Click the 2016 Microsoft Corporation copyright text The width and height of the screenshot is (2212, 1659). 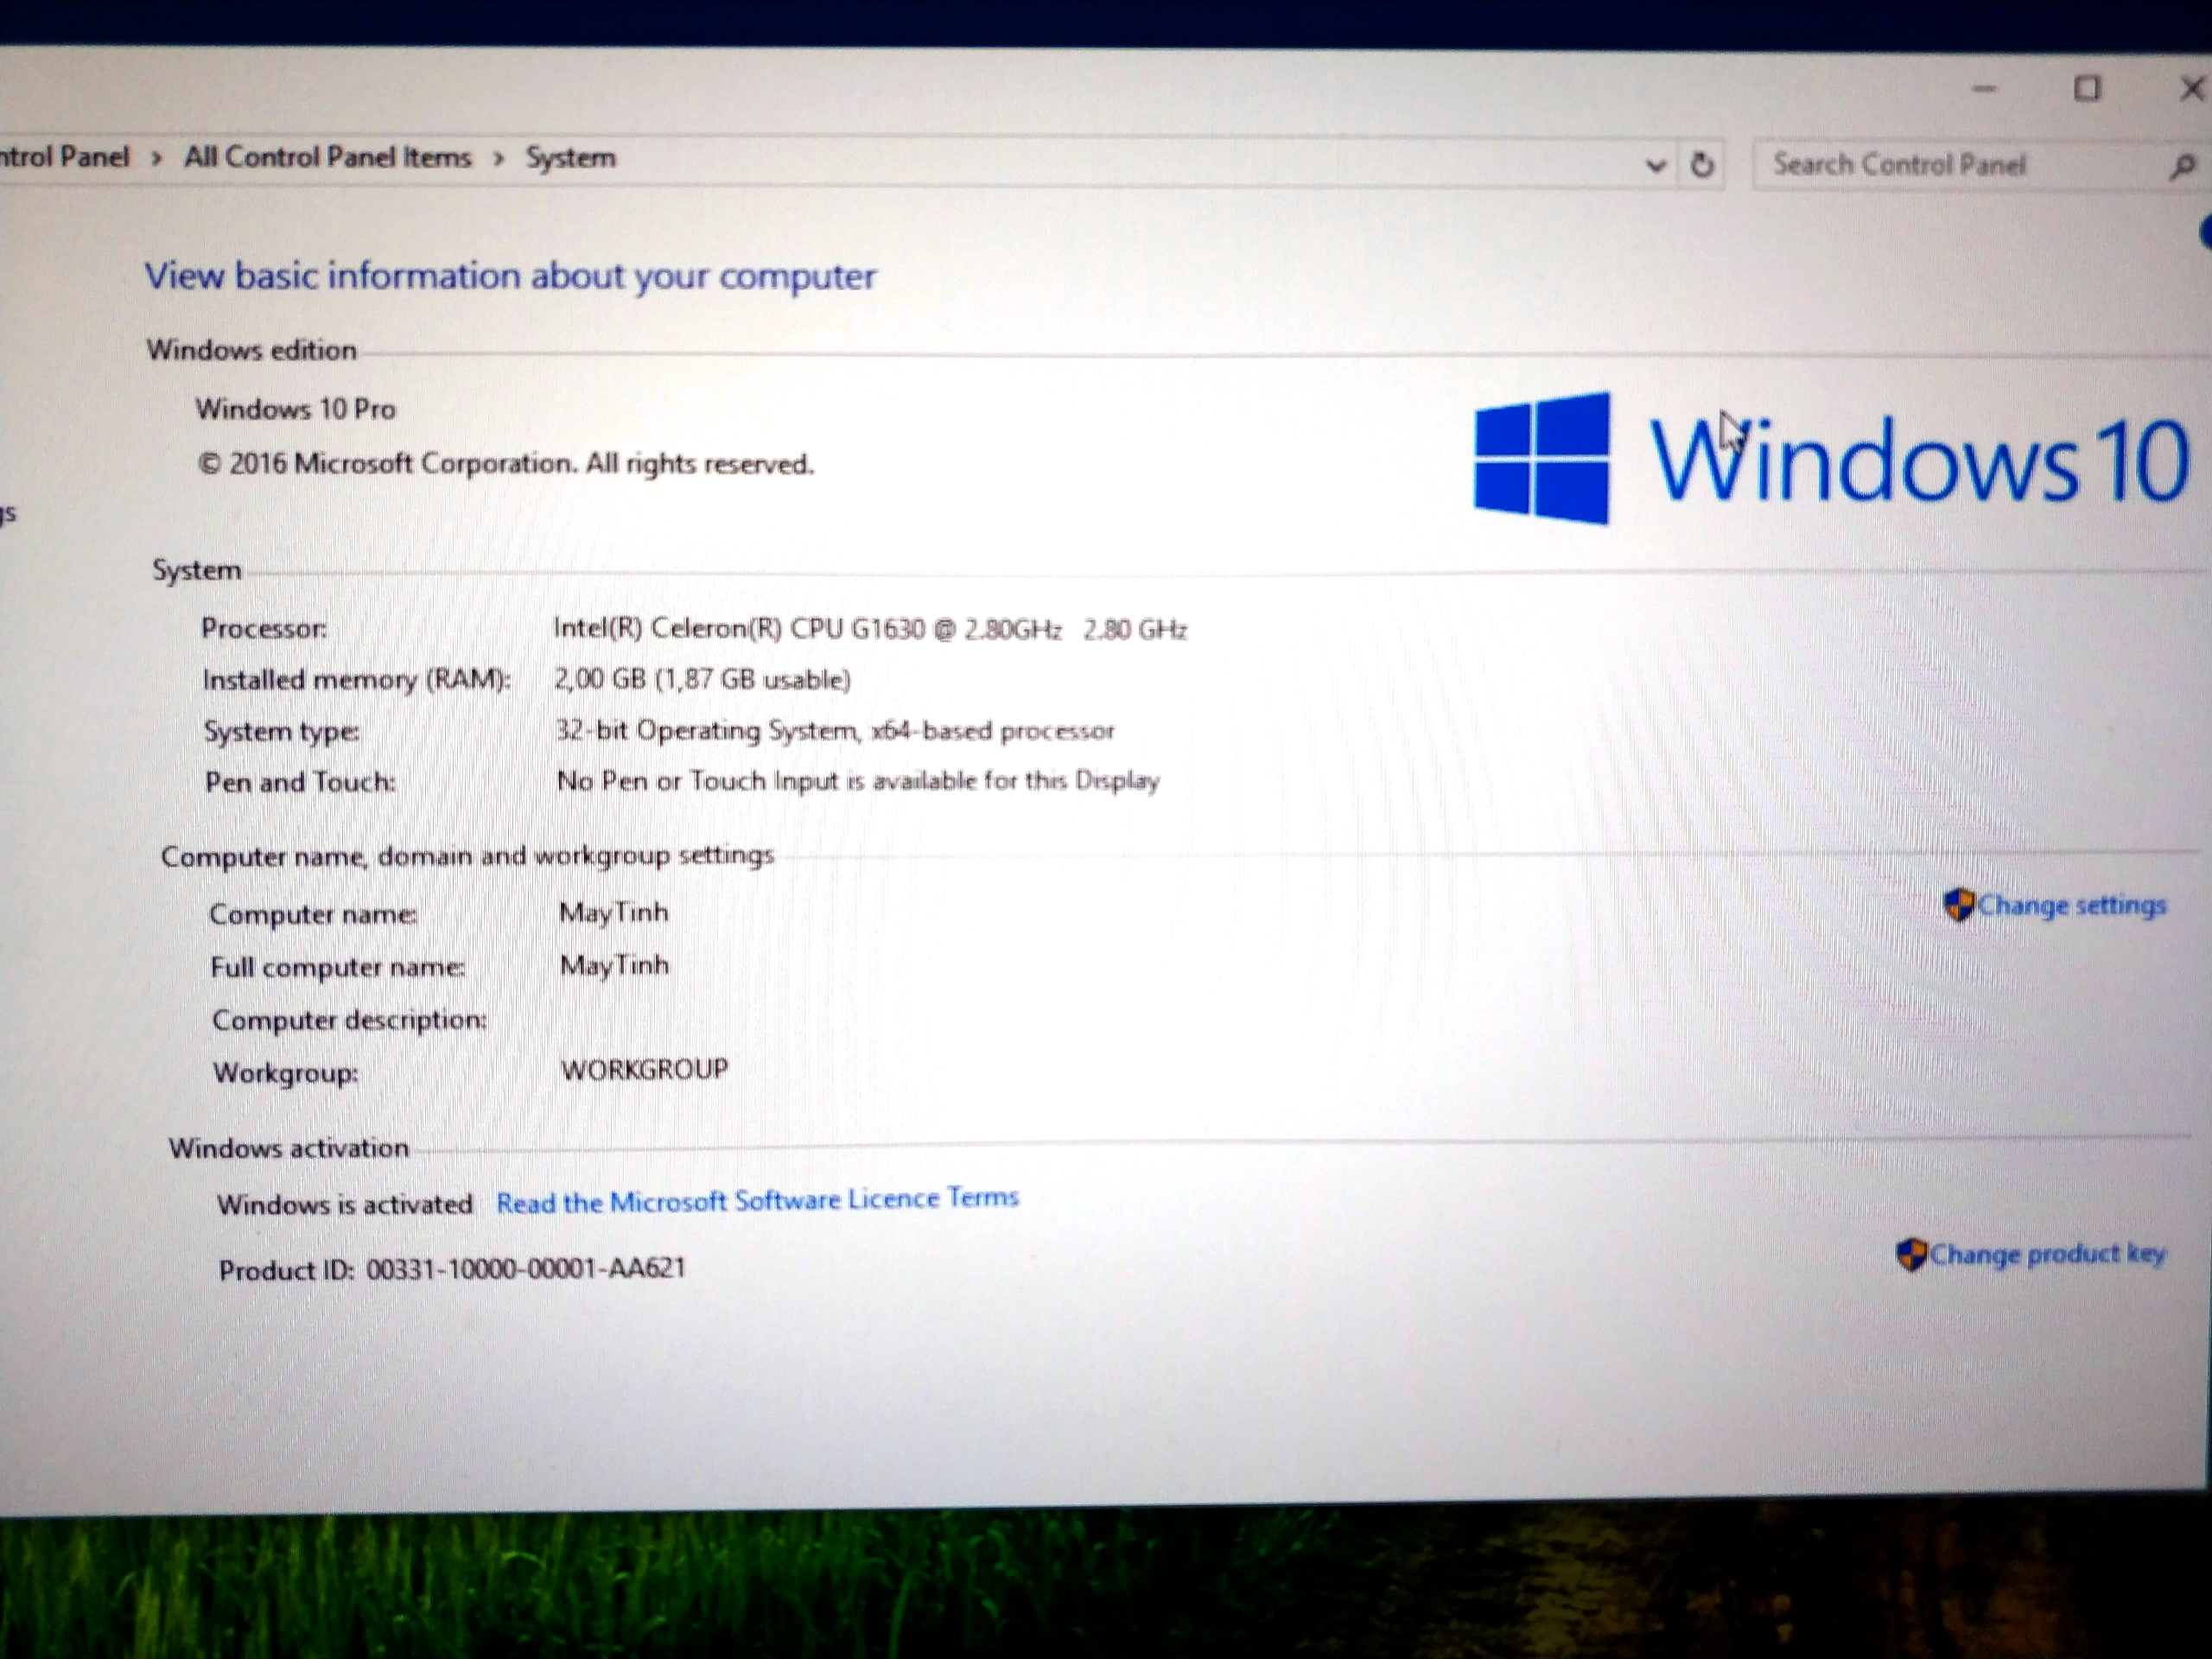click(x=506, y=464)
